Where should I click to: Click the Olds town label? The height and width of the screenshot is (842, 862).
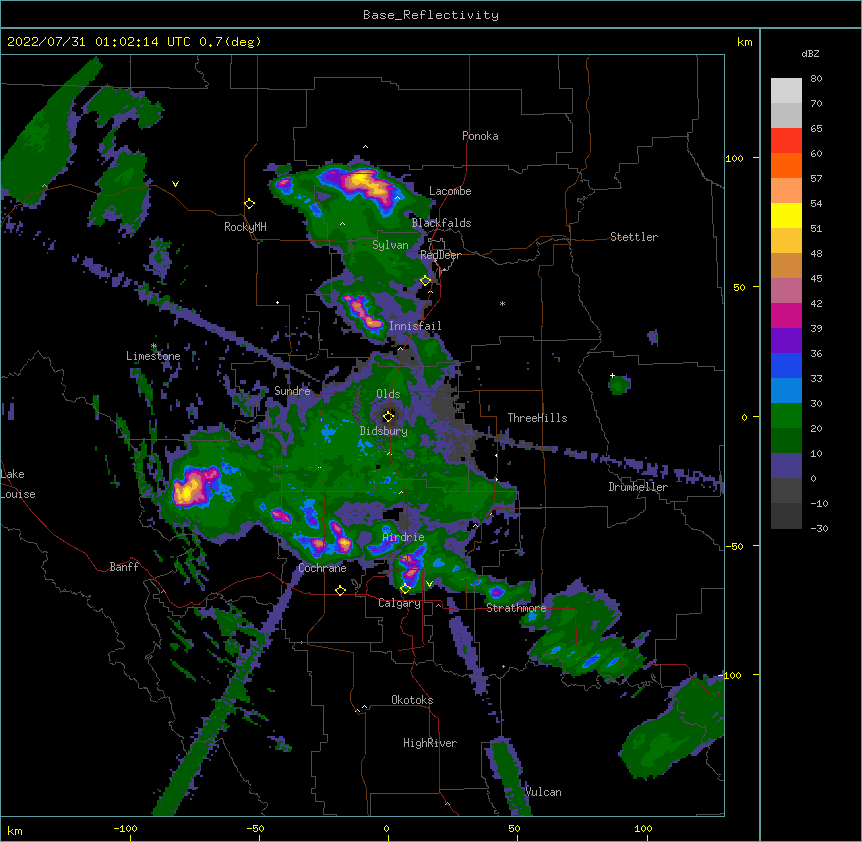[388, 394]
